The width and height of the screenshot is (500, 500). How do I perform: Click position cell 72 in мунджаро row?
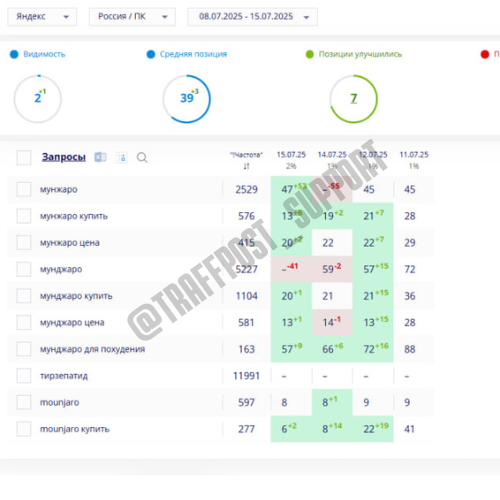[410, 269]
